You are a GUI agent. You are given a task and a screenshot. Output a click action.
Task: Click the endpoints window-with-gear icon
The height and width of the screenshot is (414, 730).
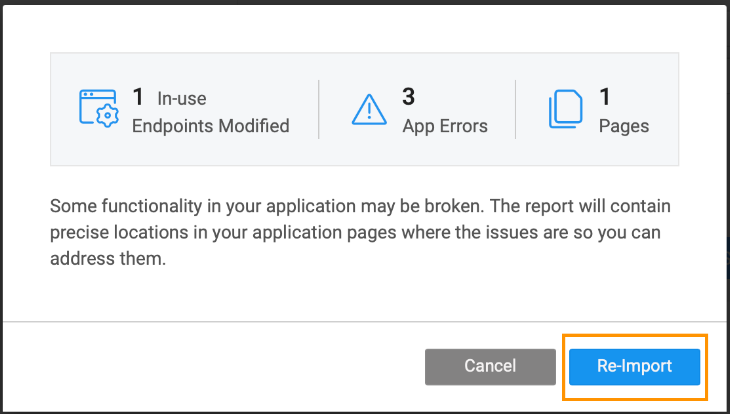98,109
